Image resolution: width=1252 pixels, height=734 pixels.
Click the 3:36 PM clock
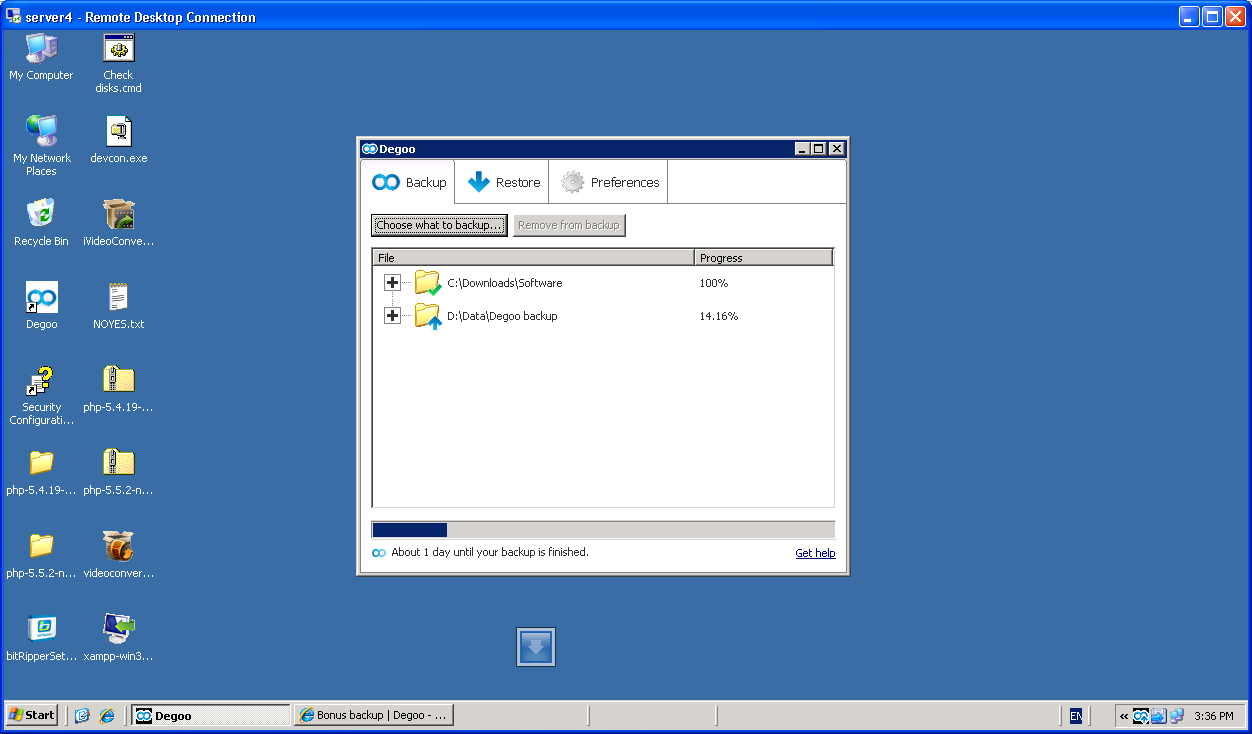[1213, 716]
